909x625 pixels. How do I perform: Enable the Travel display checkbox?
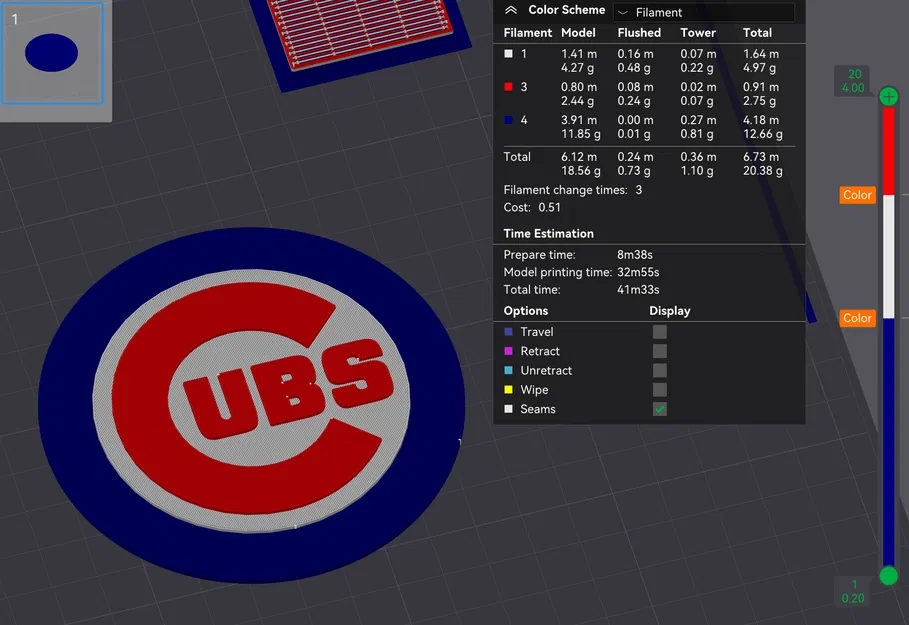click(x=660, y=332)
